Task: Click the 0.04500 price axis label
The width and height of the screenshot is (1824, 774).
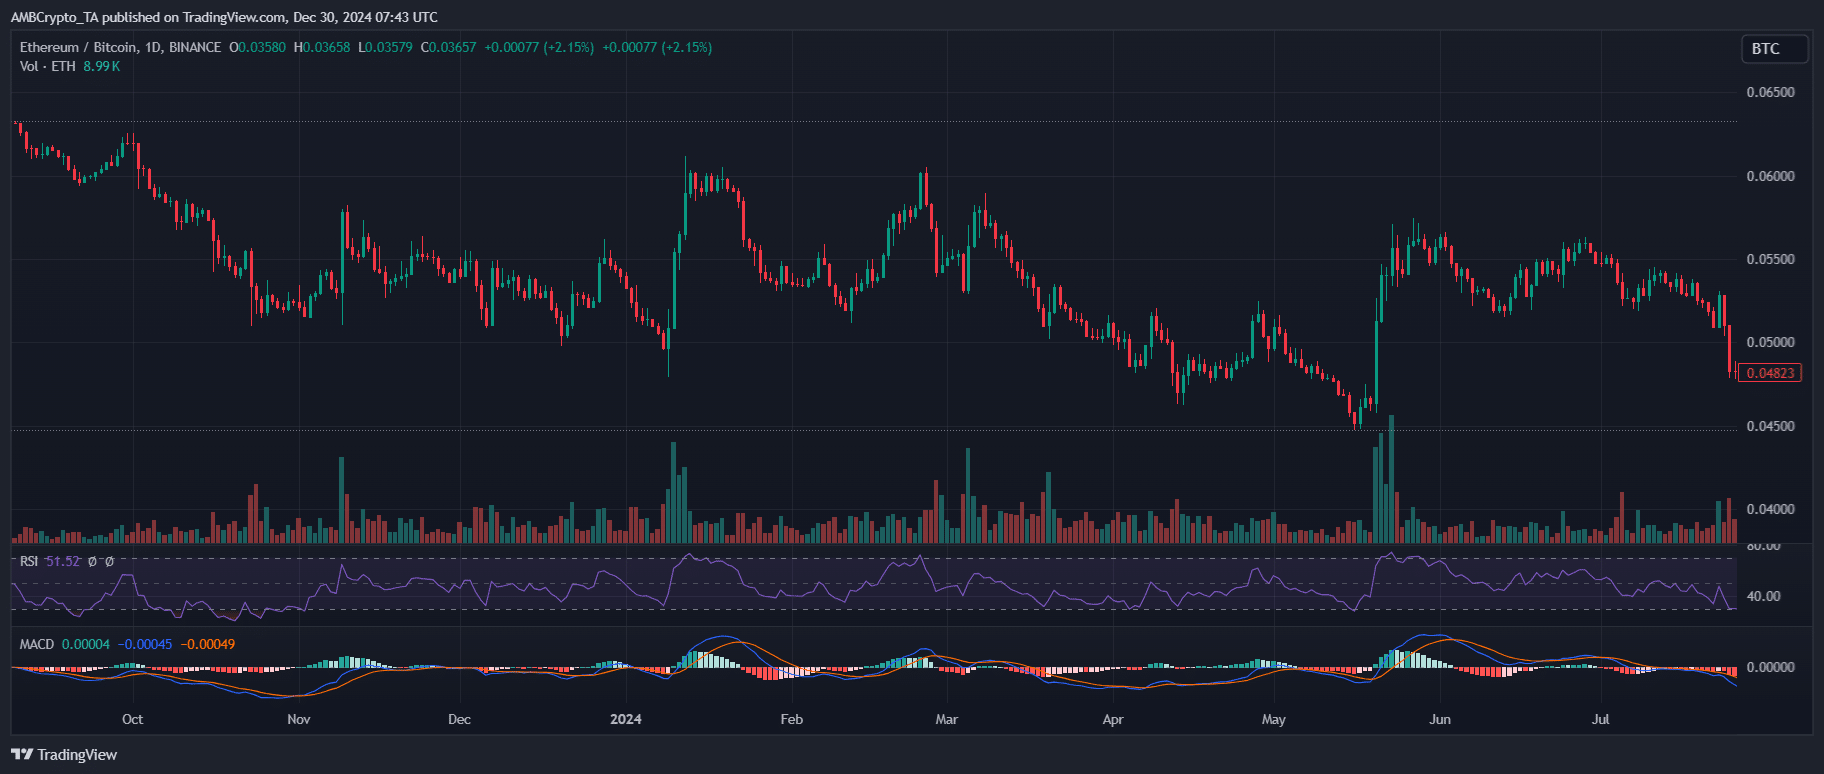Action: click(x=1770, y=426)
